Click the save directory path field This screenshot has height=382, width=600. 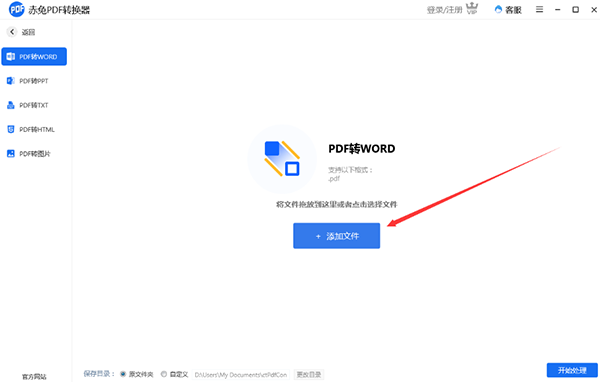pos(241,375)
